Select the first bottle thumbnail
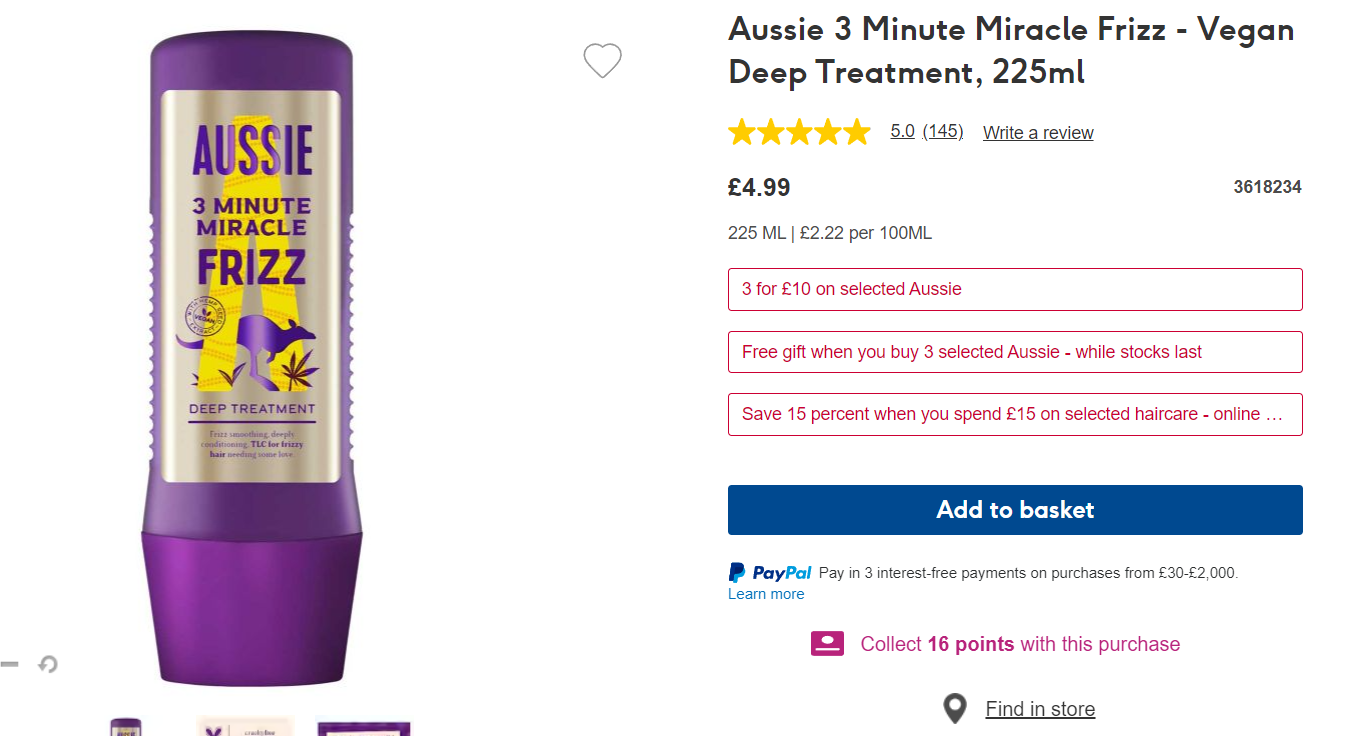 (126, 727)
